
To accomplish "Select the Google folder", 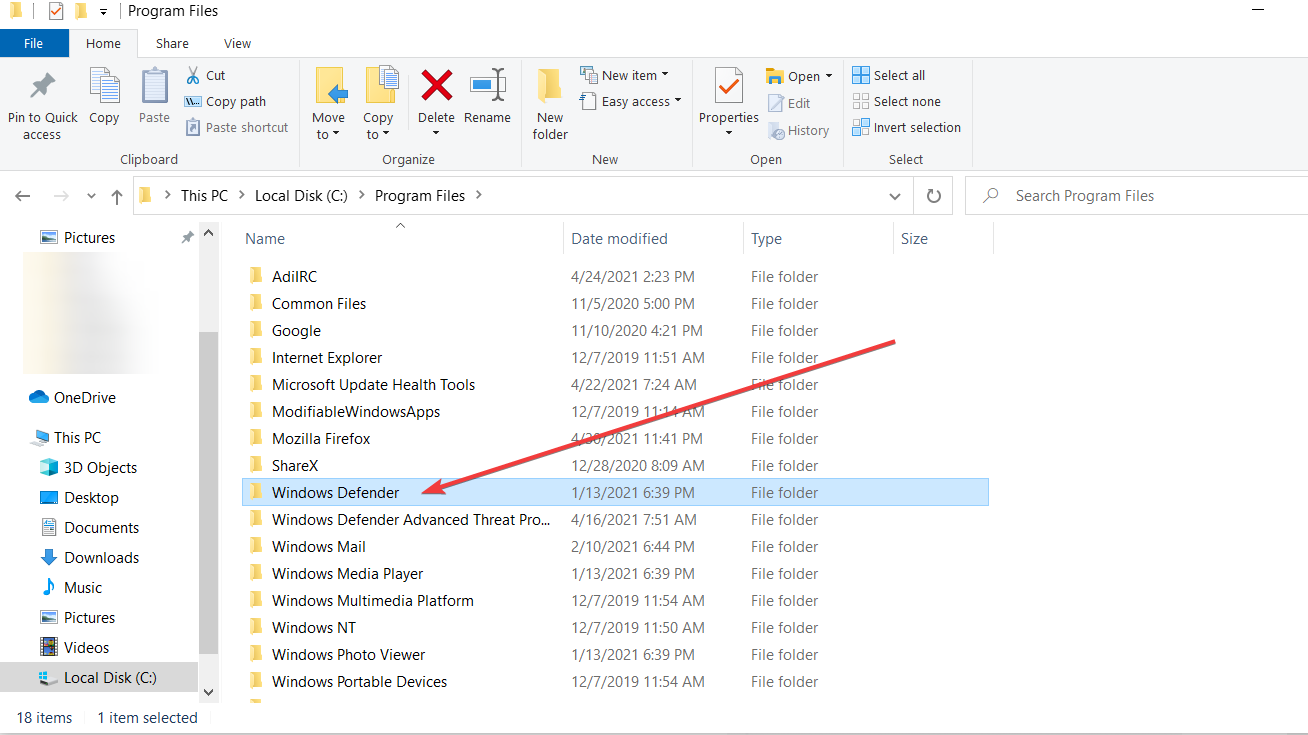I will [296, 330].
